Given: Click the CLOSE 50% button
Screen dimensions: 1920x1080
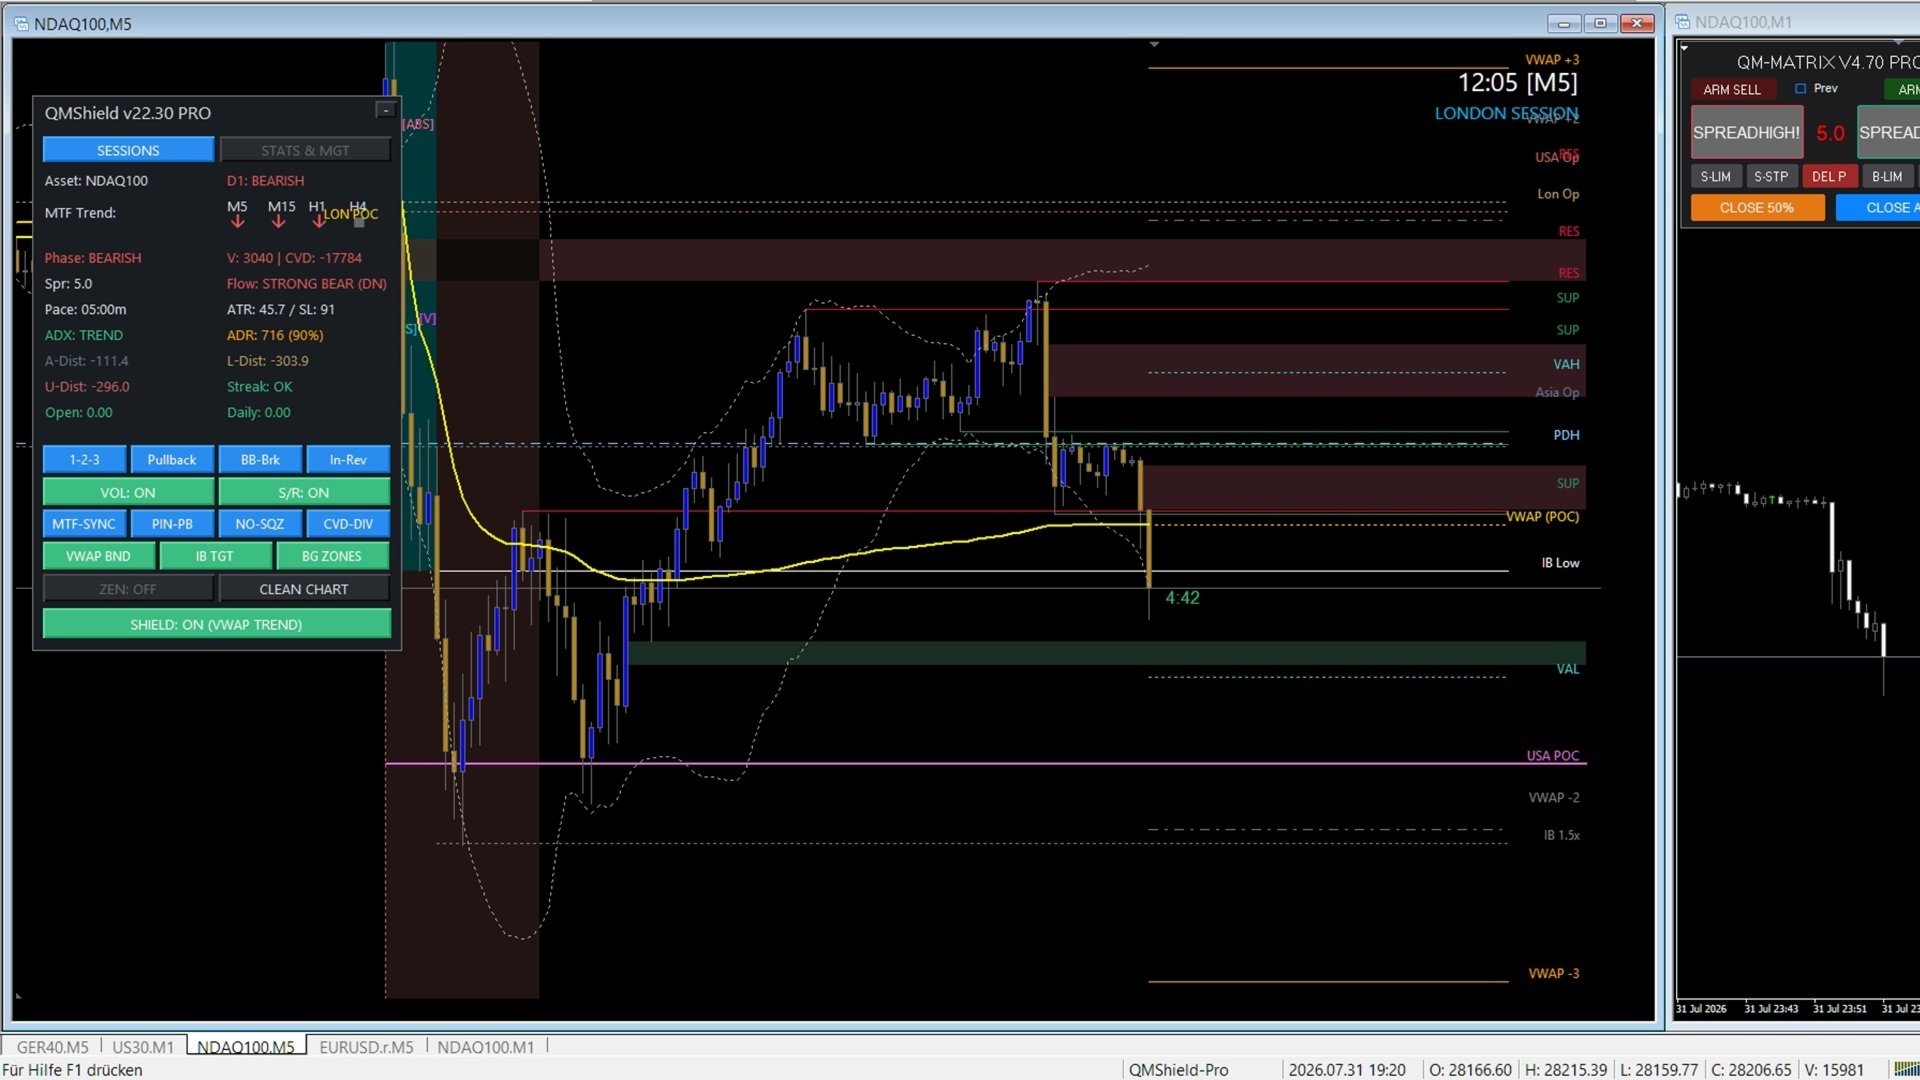Looking at the screenshot, I should point(1757,208).
